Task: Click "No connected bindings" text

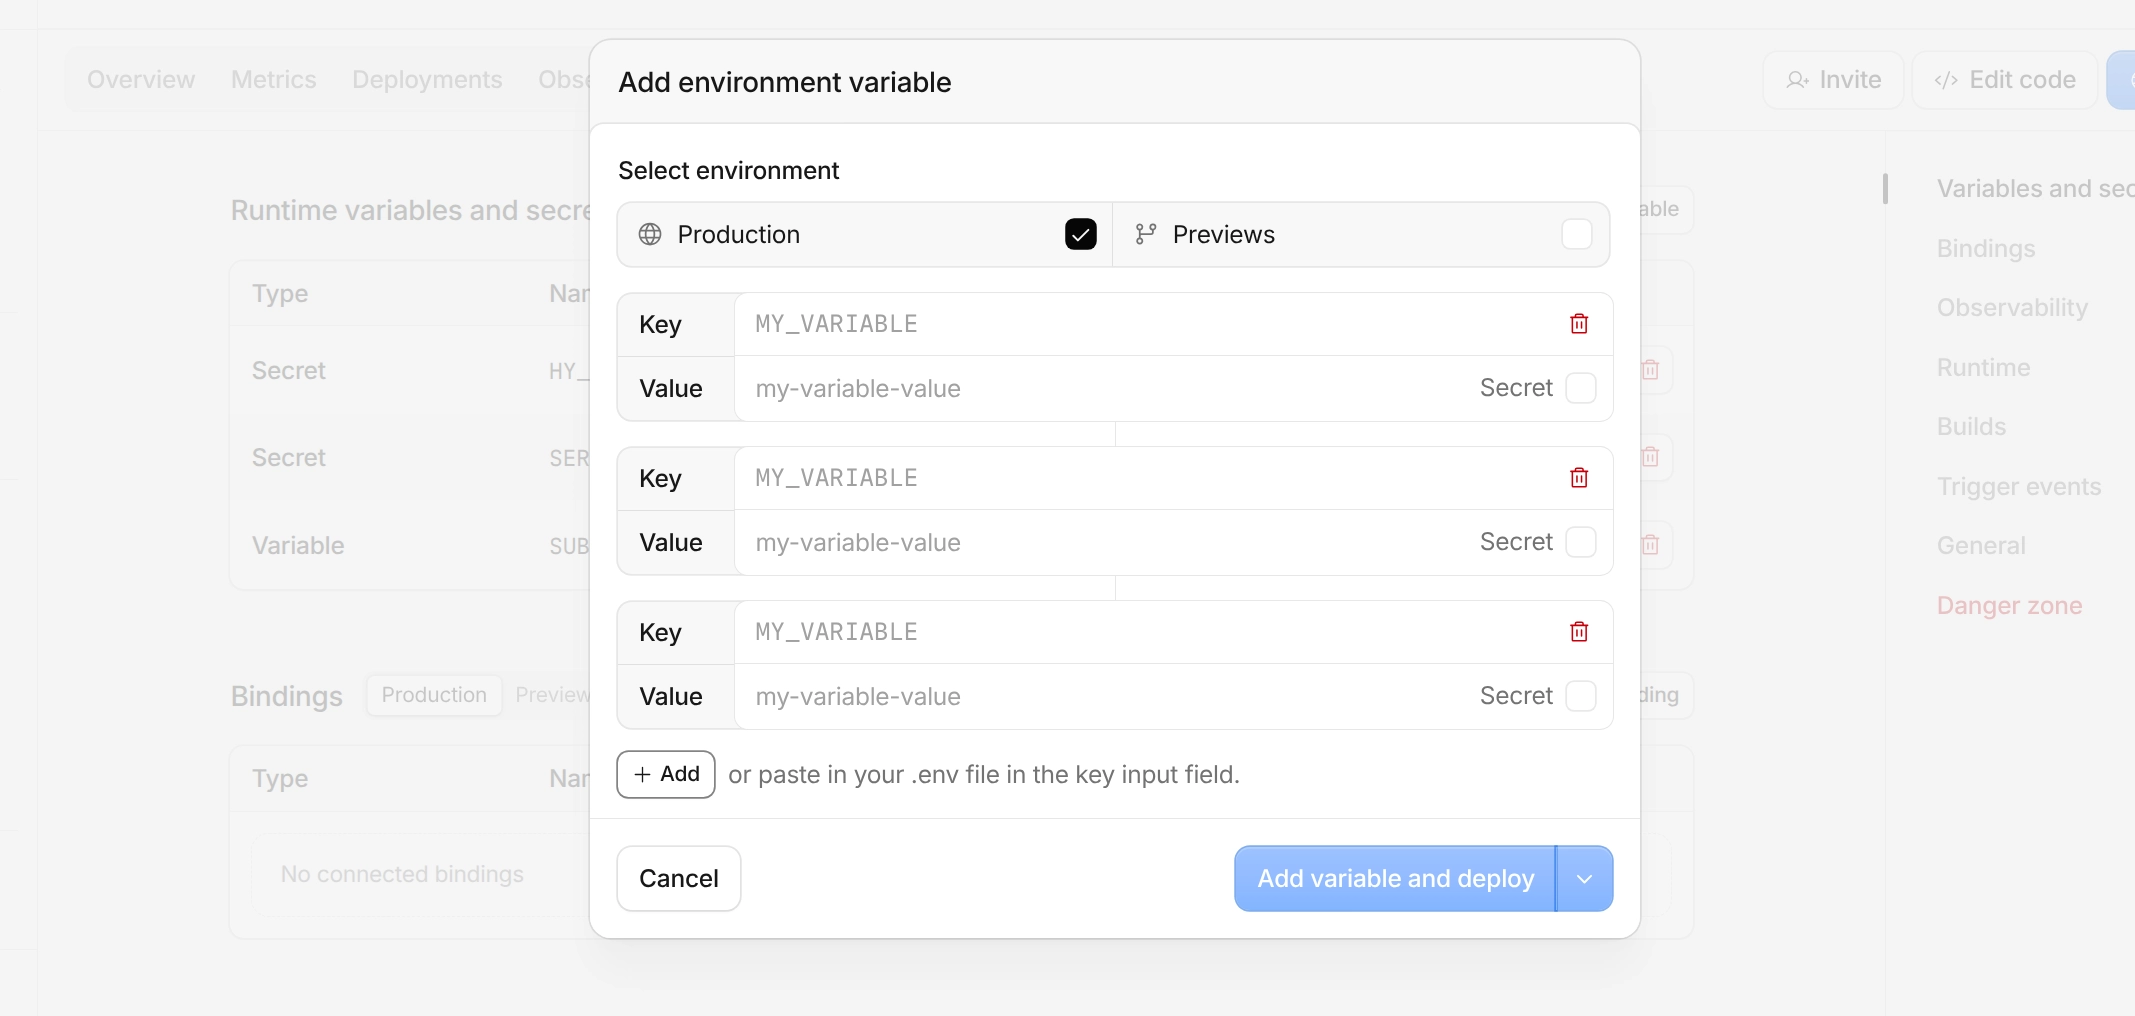Action: pyautogui.click(x=402, y=874)
